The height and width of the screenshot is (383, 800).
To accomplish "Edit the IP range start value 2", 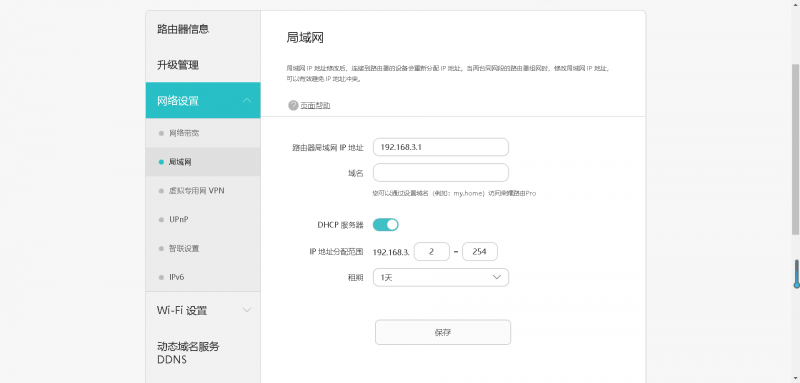I will point(432,251).
